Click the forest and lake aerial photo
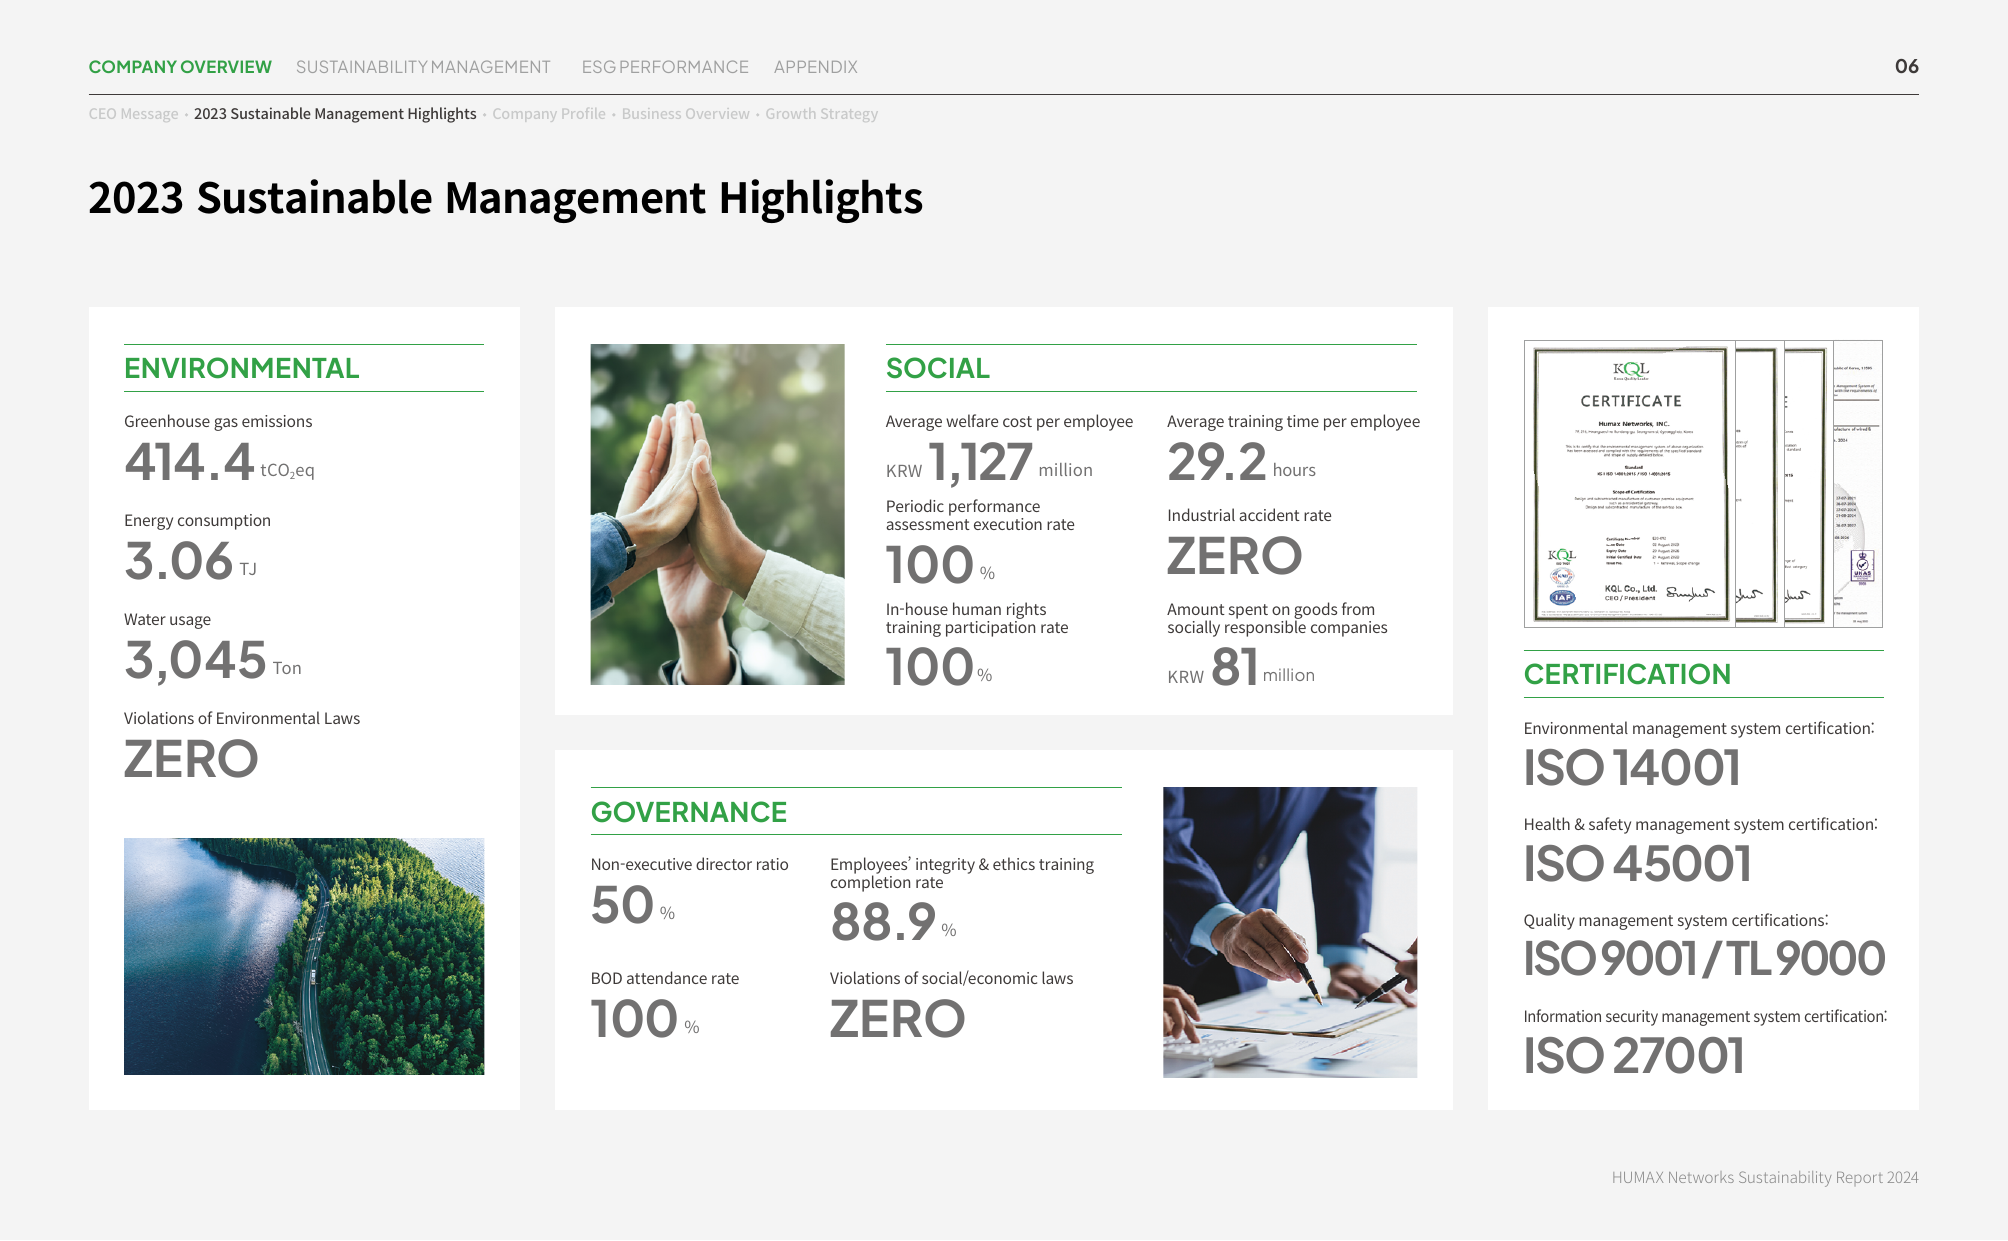 pos(304,956)
